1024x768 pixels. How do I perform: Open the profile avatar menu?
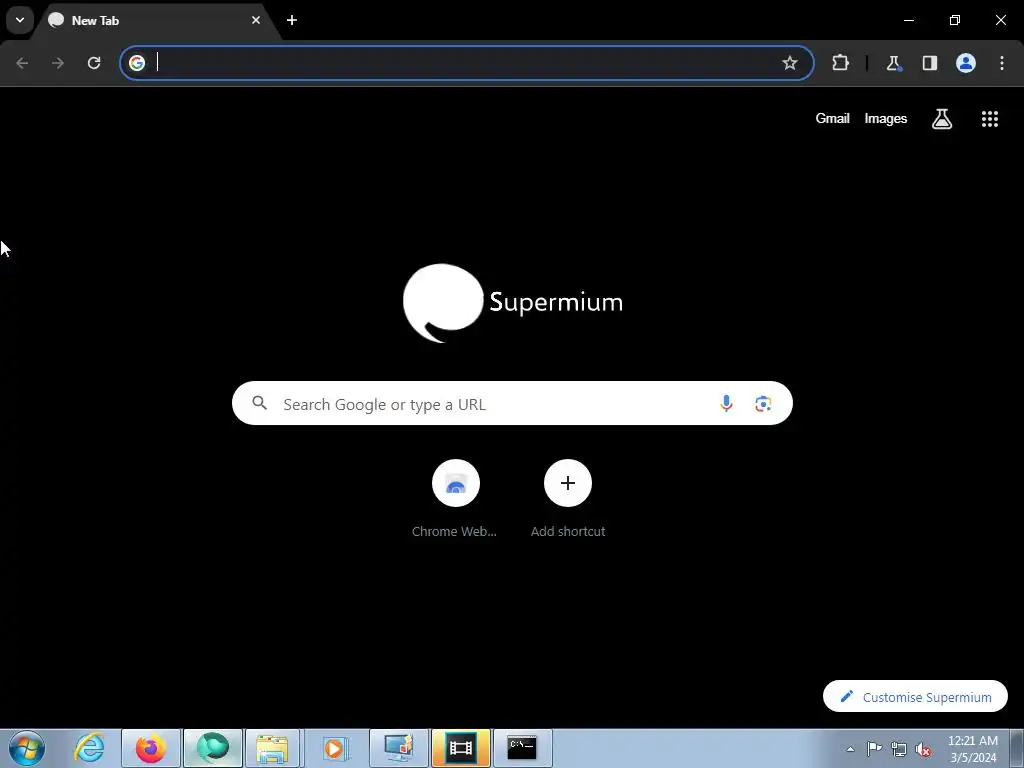[x=966, y=63]
